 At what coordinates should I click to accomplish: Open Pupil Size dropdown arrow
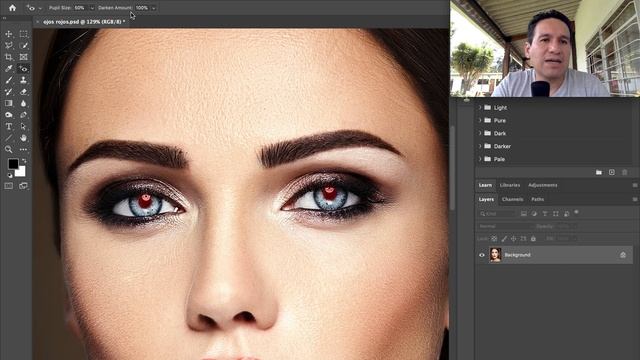point(92,8)
